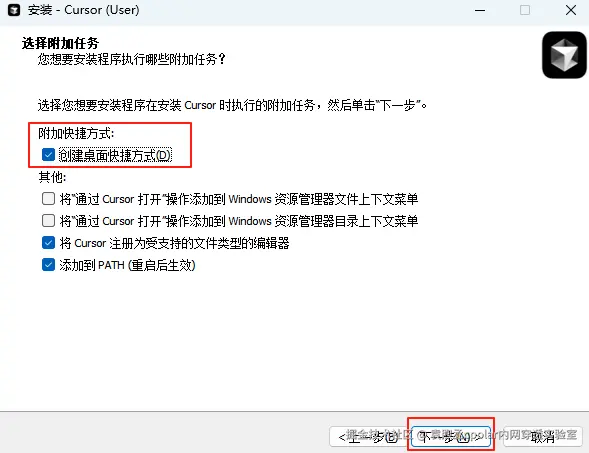Click the 其他 group label
The height and width of the screenshot is (453, 589).
(53, 177)
